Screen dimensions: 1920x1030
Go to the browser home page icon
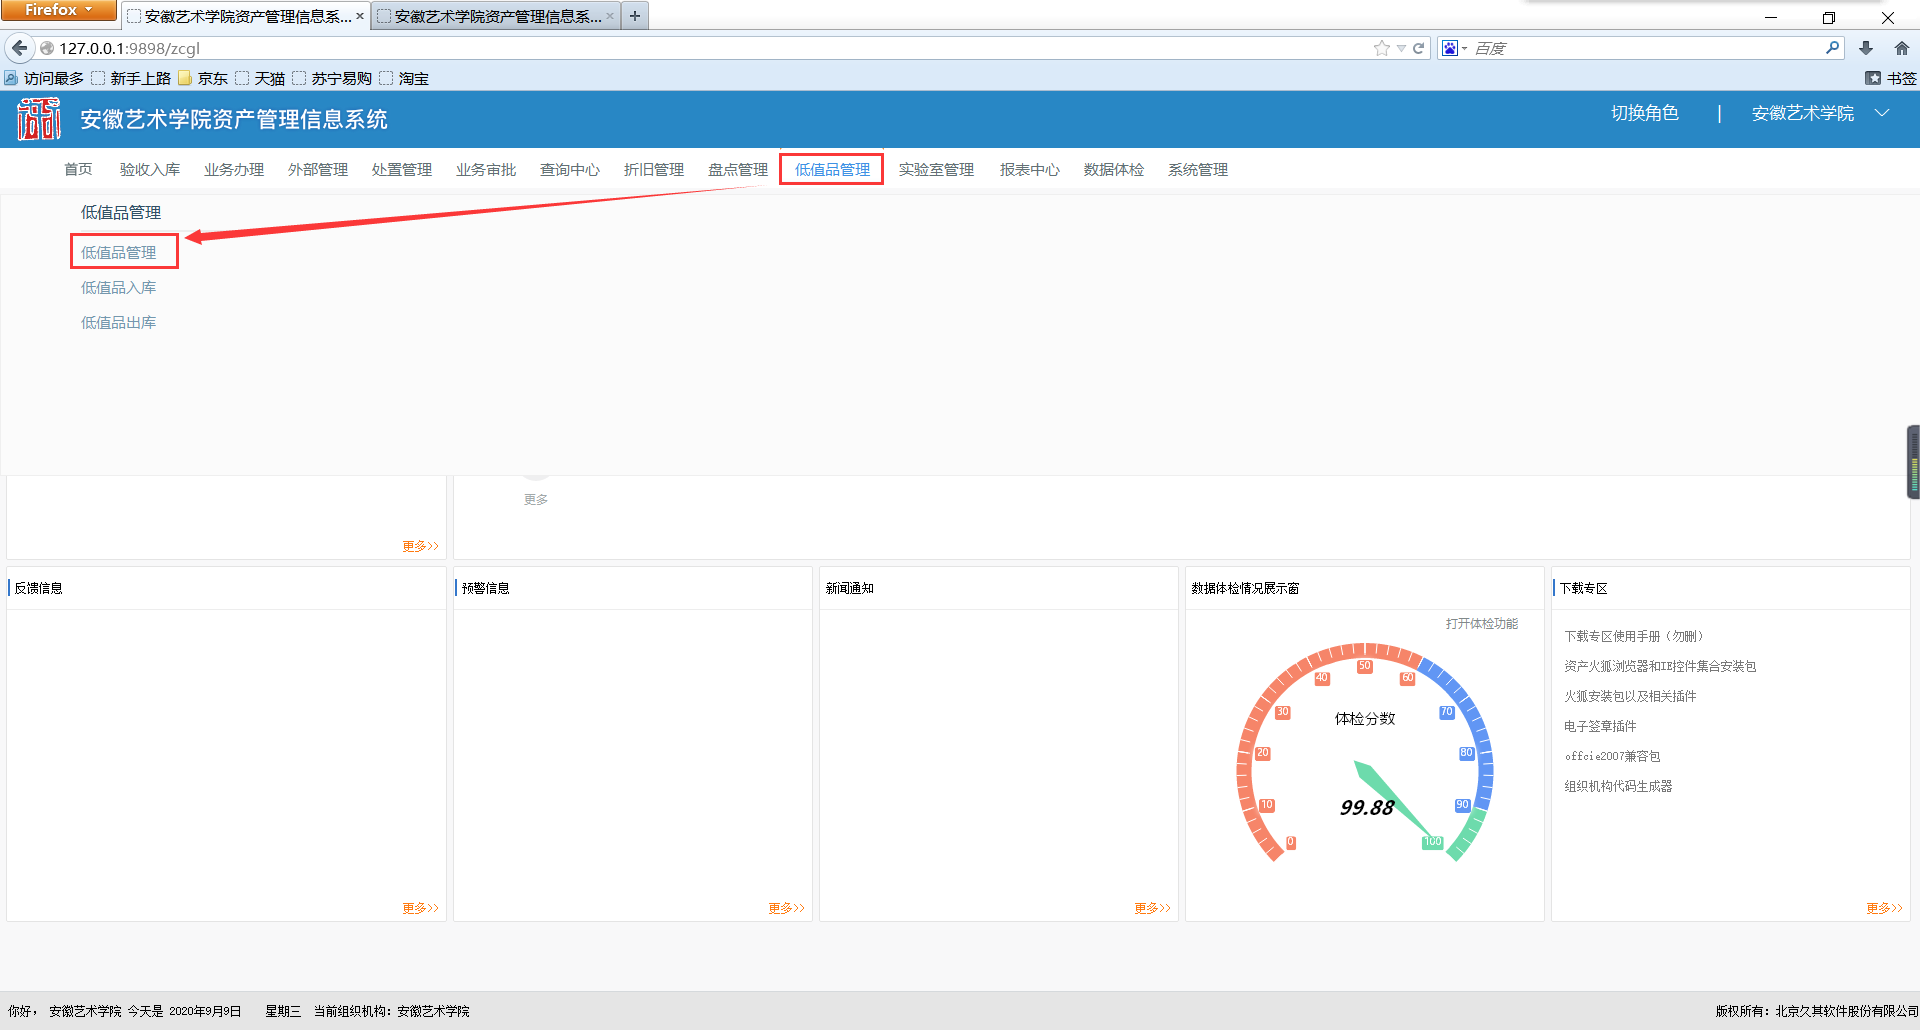pyautogui.click(x=1901, y=48)
